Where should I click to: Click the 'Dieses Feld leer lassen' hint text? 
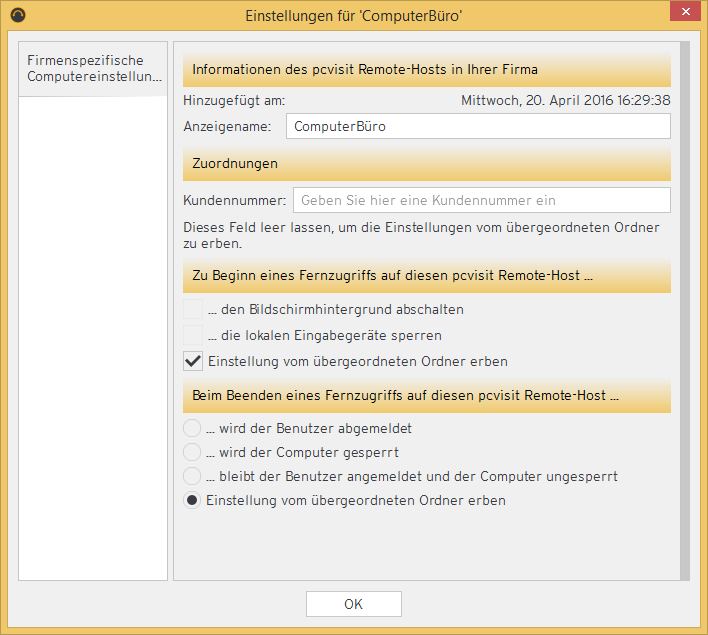pos(421,235)
